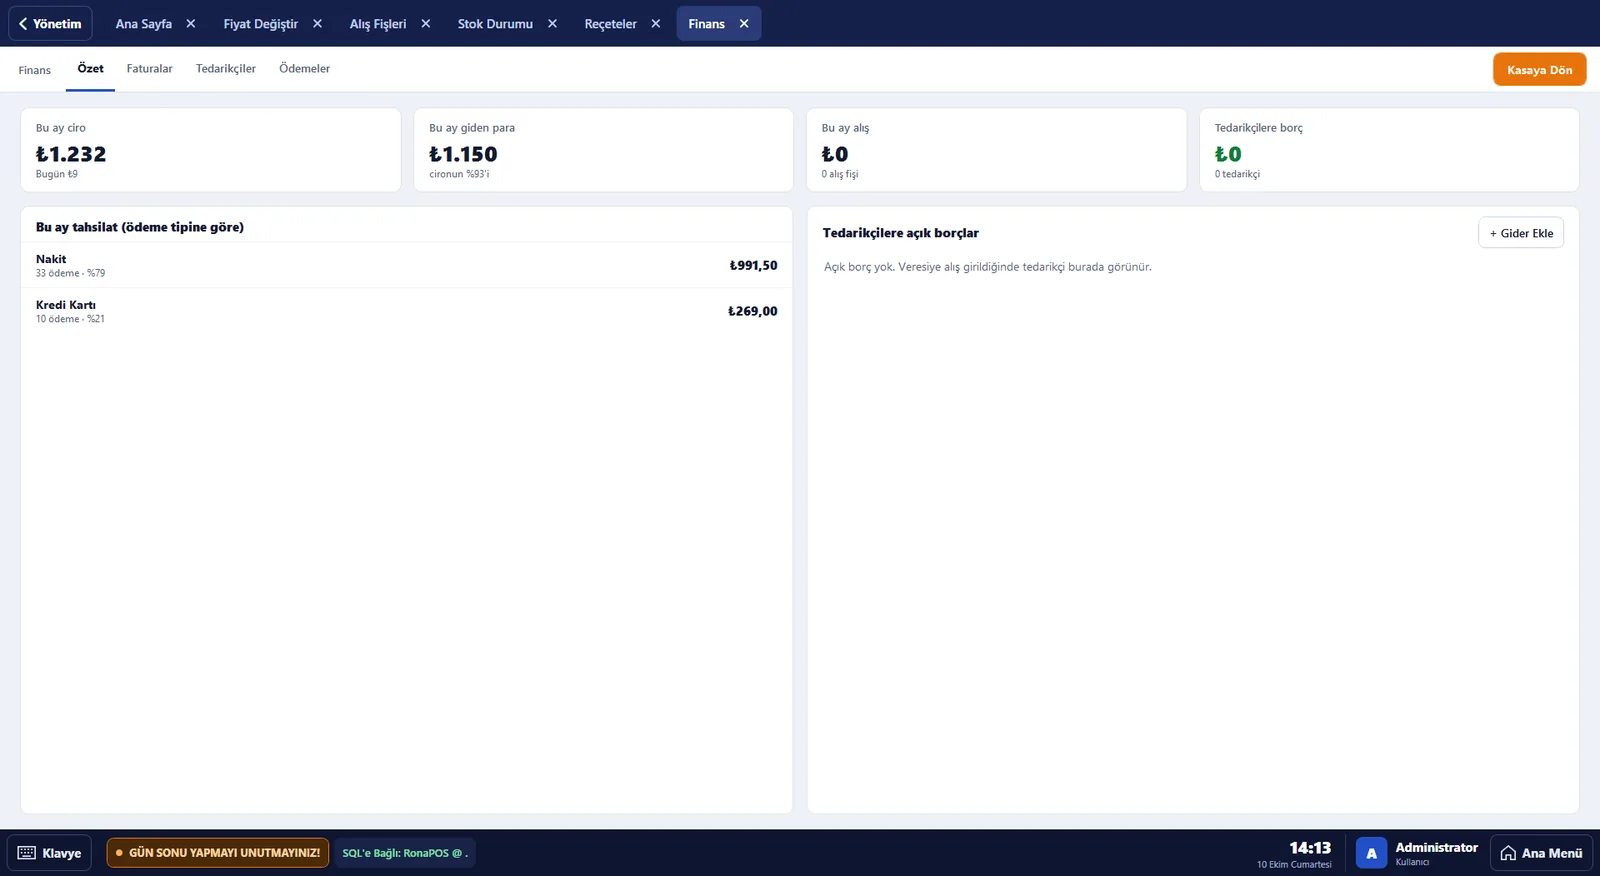
Task: Click the cironun %93'i subtitle
Action: click(x=459, y=174)
